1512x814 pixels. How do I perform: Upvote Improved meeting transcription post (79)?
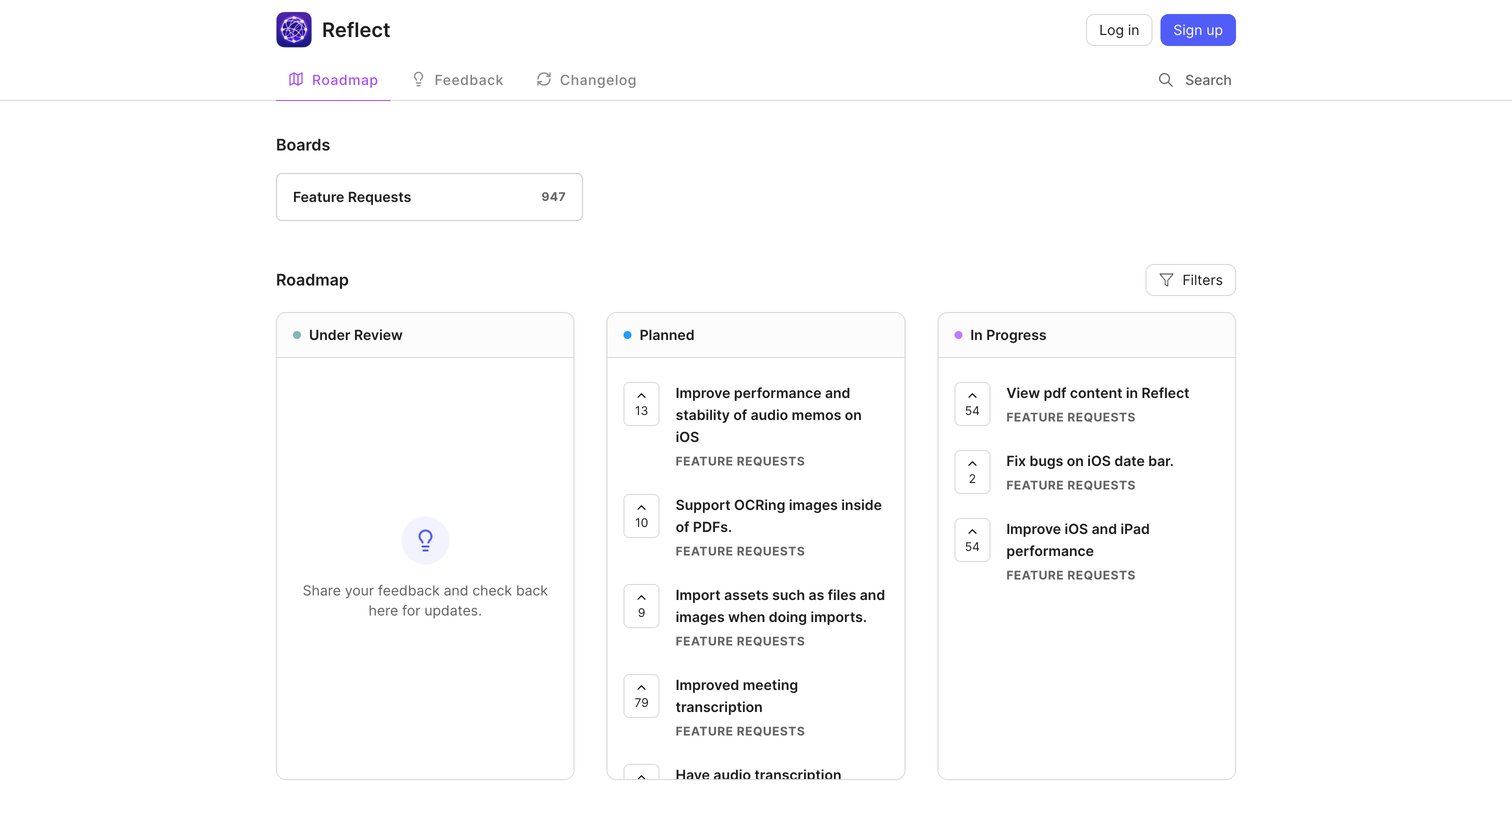click(x=642, y=696)
